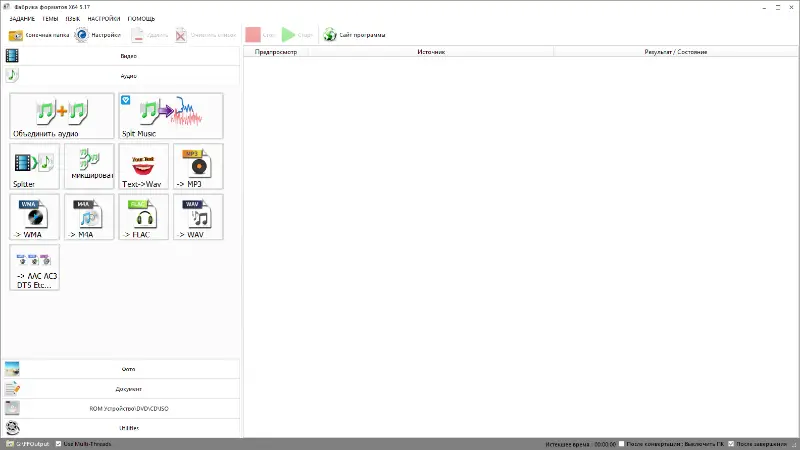Choose the -> M4A conversion tile
Screen dimensions: 800x450
pos(89,217)
